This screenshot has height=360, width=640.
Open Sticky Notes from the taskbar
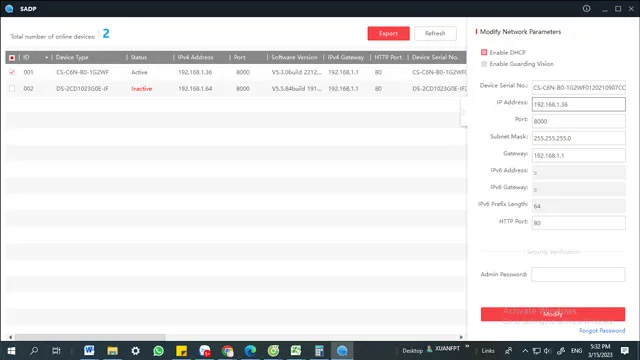click(182, 351)
